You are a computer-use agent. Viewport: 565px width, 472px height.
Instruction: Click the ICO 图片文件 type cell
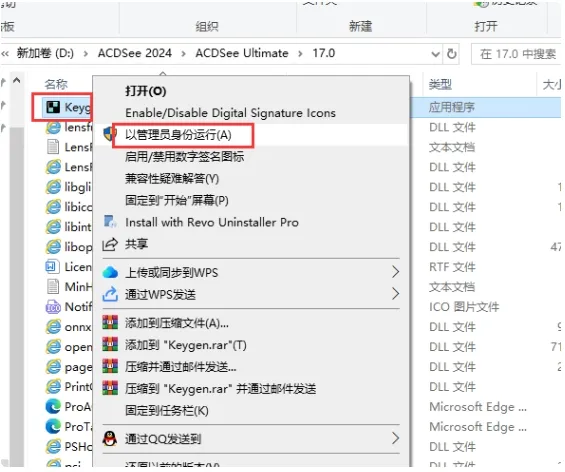tap(464, 307)
